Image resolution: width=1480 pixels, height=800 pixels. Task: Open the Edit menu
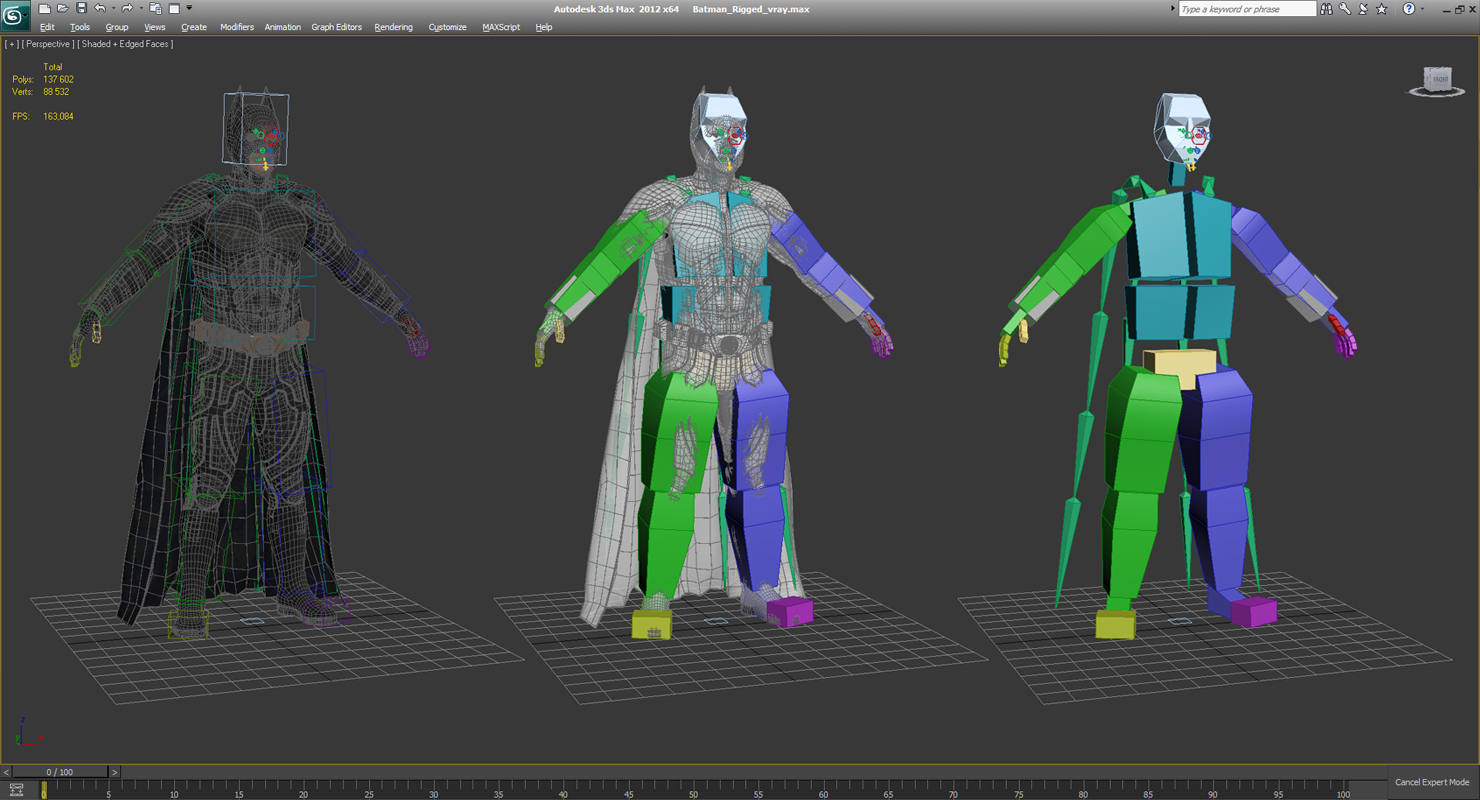(x=47, y=27)
